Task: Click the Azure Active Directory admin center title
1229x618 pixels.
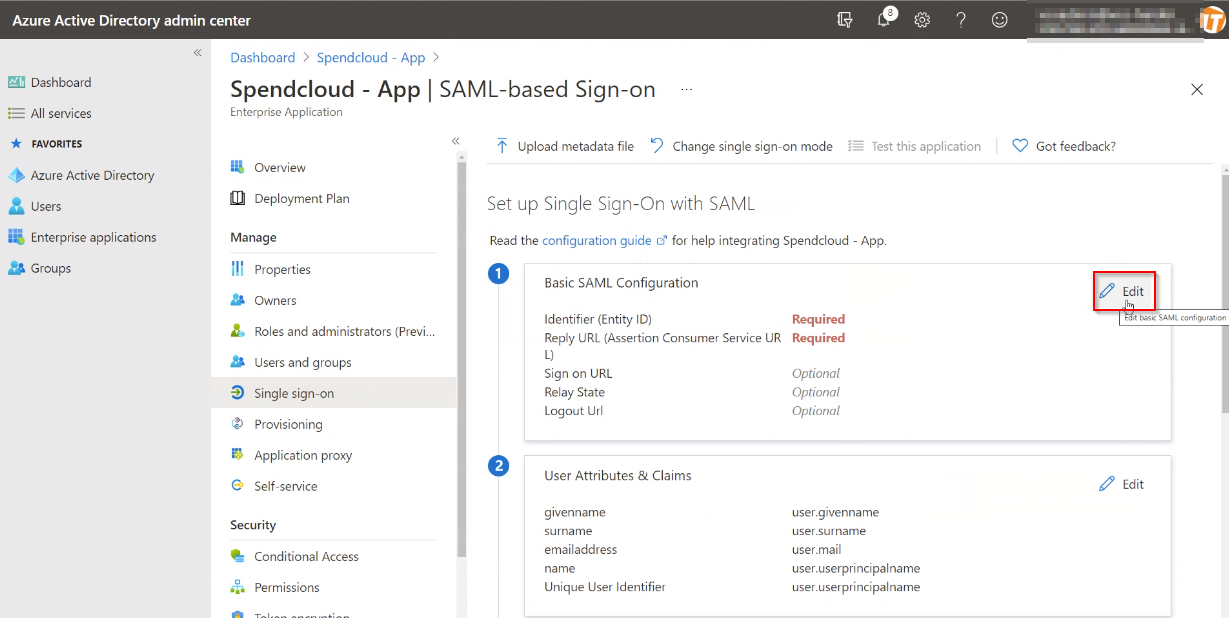Action: tap(132, 20)
